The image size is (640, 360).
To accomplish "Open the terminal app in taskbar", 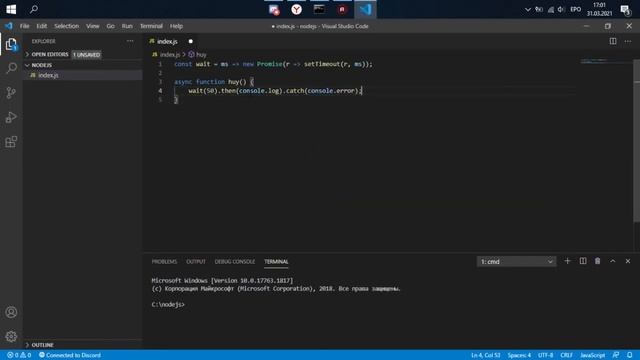I will [319, 9].
